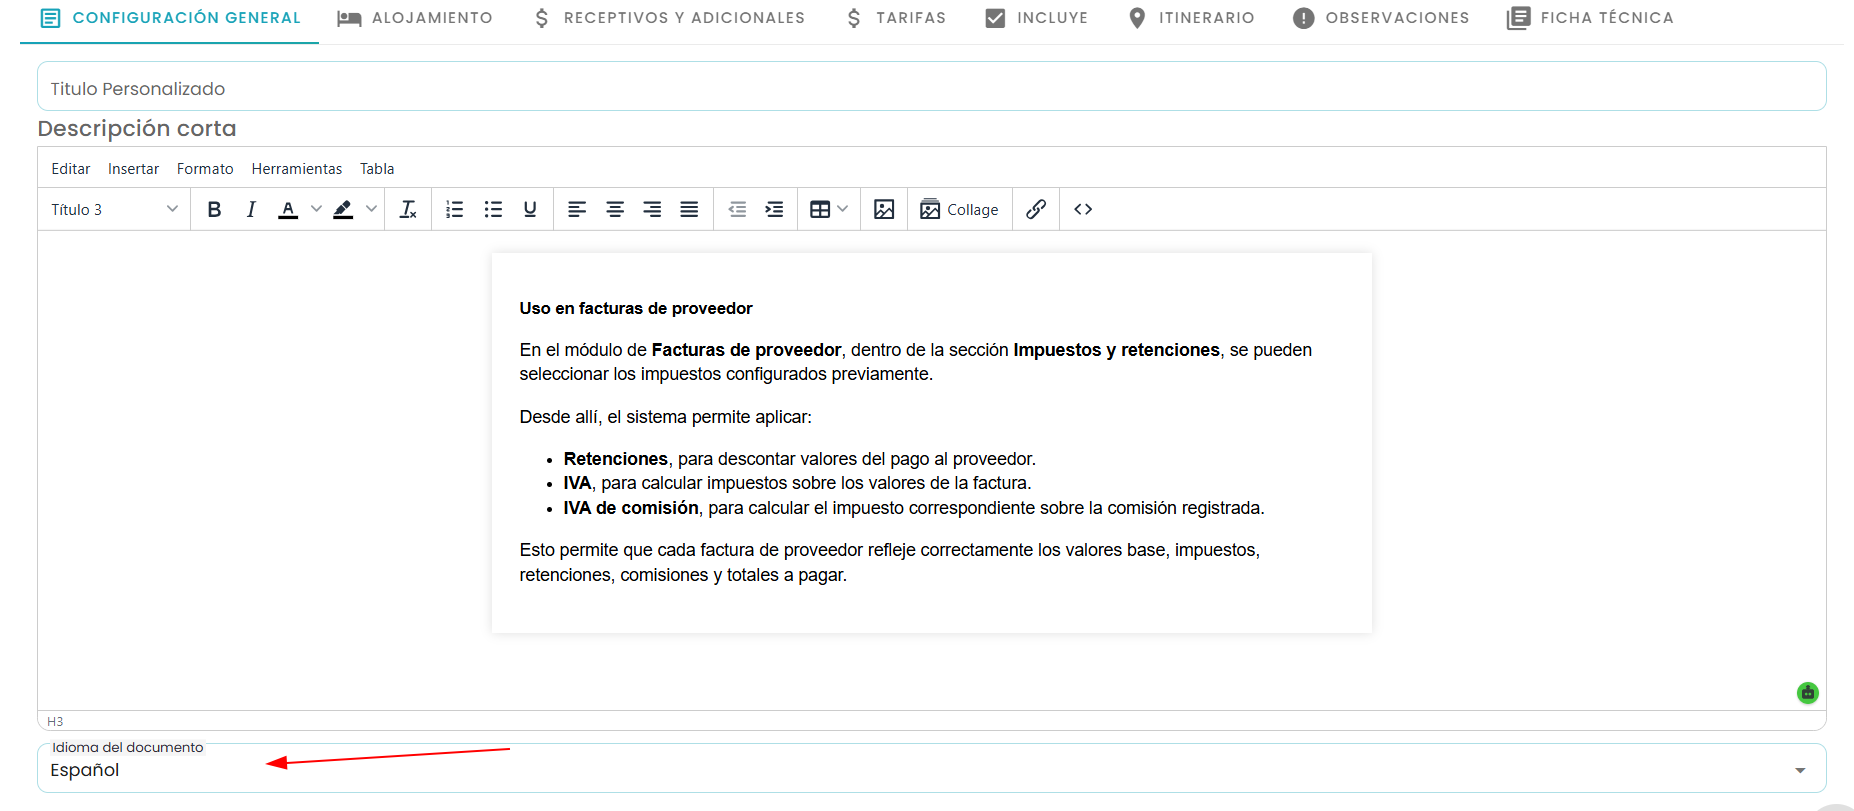Insert a bulleted list

coord(493,209)
